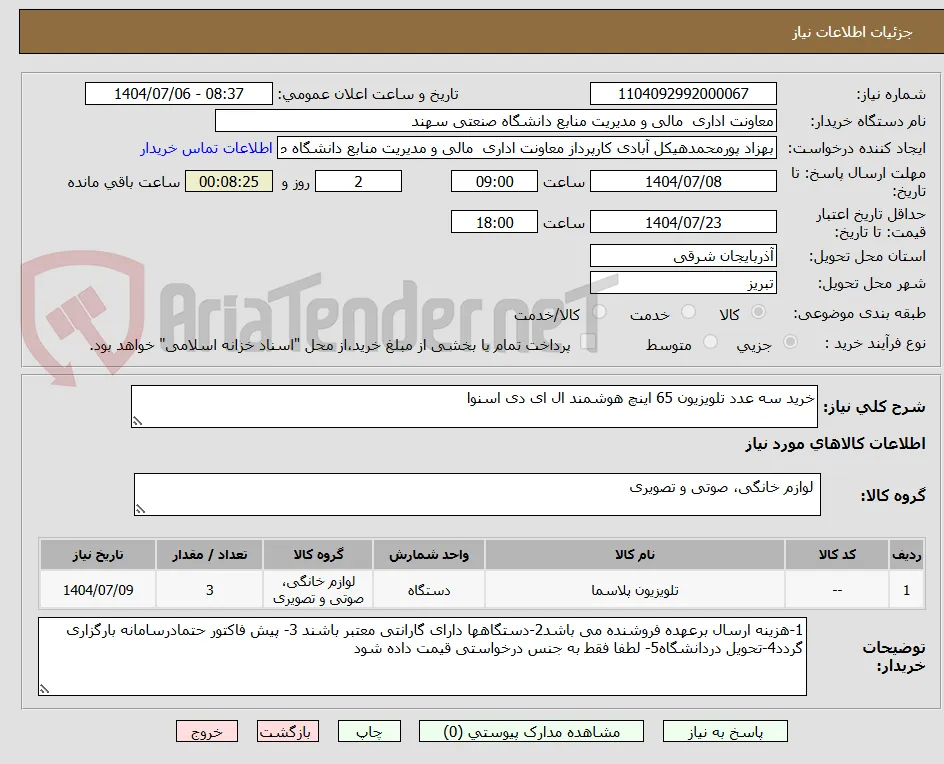Click the نام کالا column header
This screenshot has width=944, height=764.
[635, 554]
